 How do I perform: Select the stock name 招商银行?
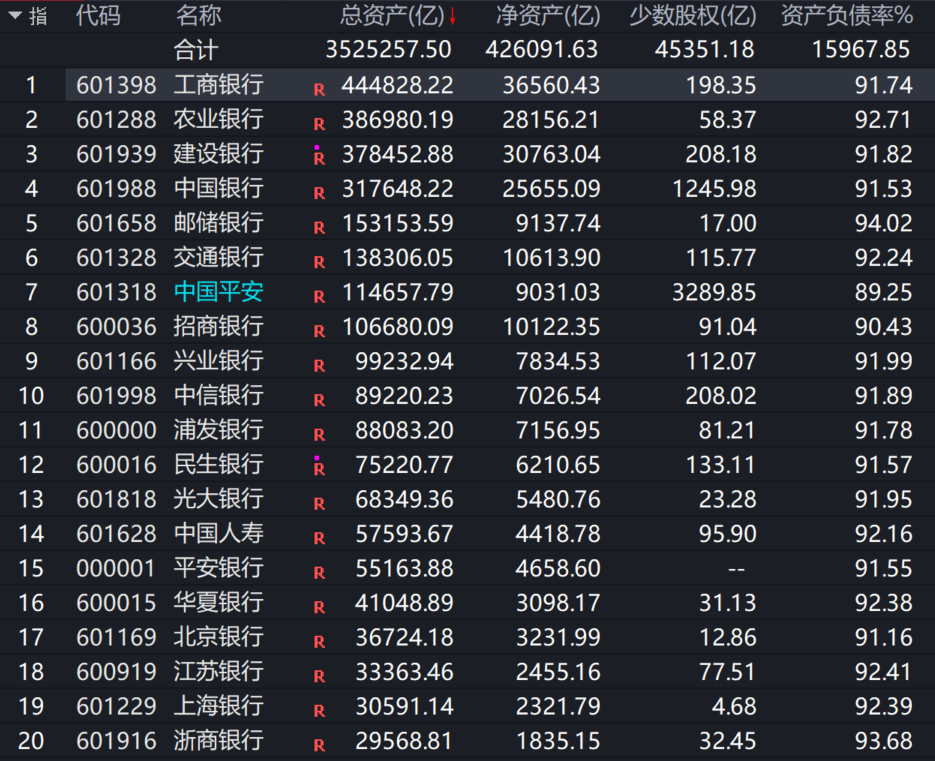219,327
